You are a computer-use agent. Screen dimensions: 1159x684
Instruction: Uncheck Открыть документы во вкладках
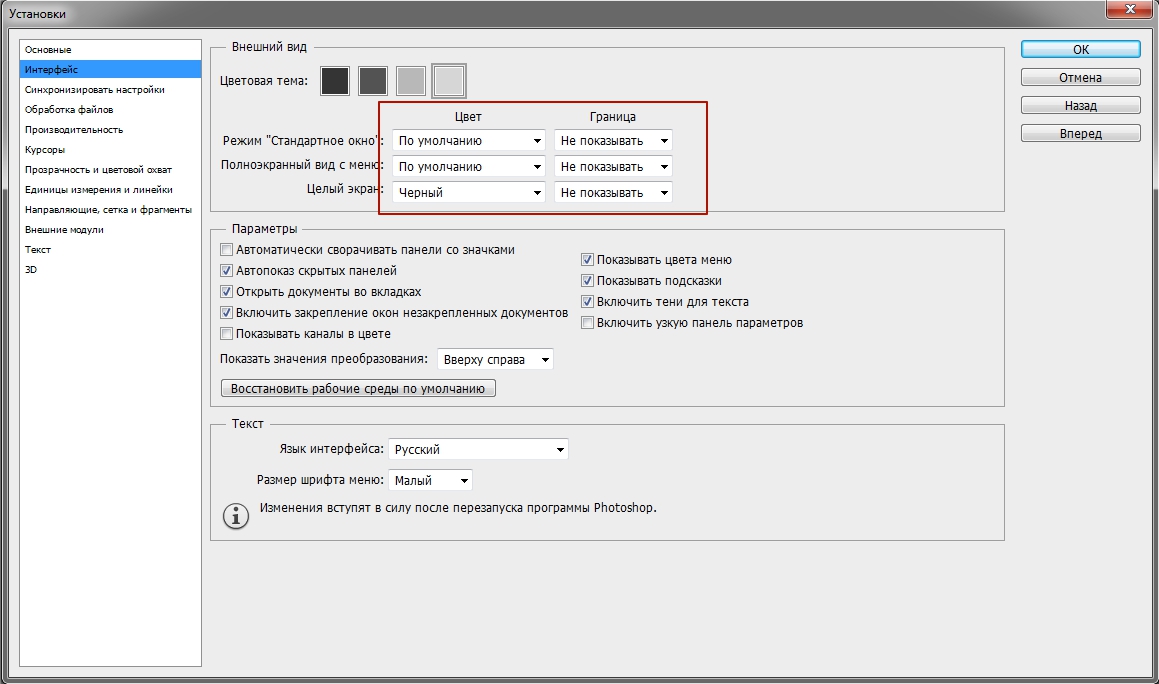[227, 291]
